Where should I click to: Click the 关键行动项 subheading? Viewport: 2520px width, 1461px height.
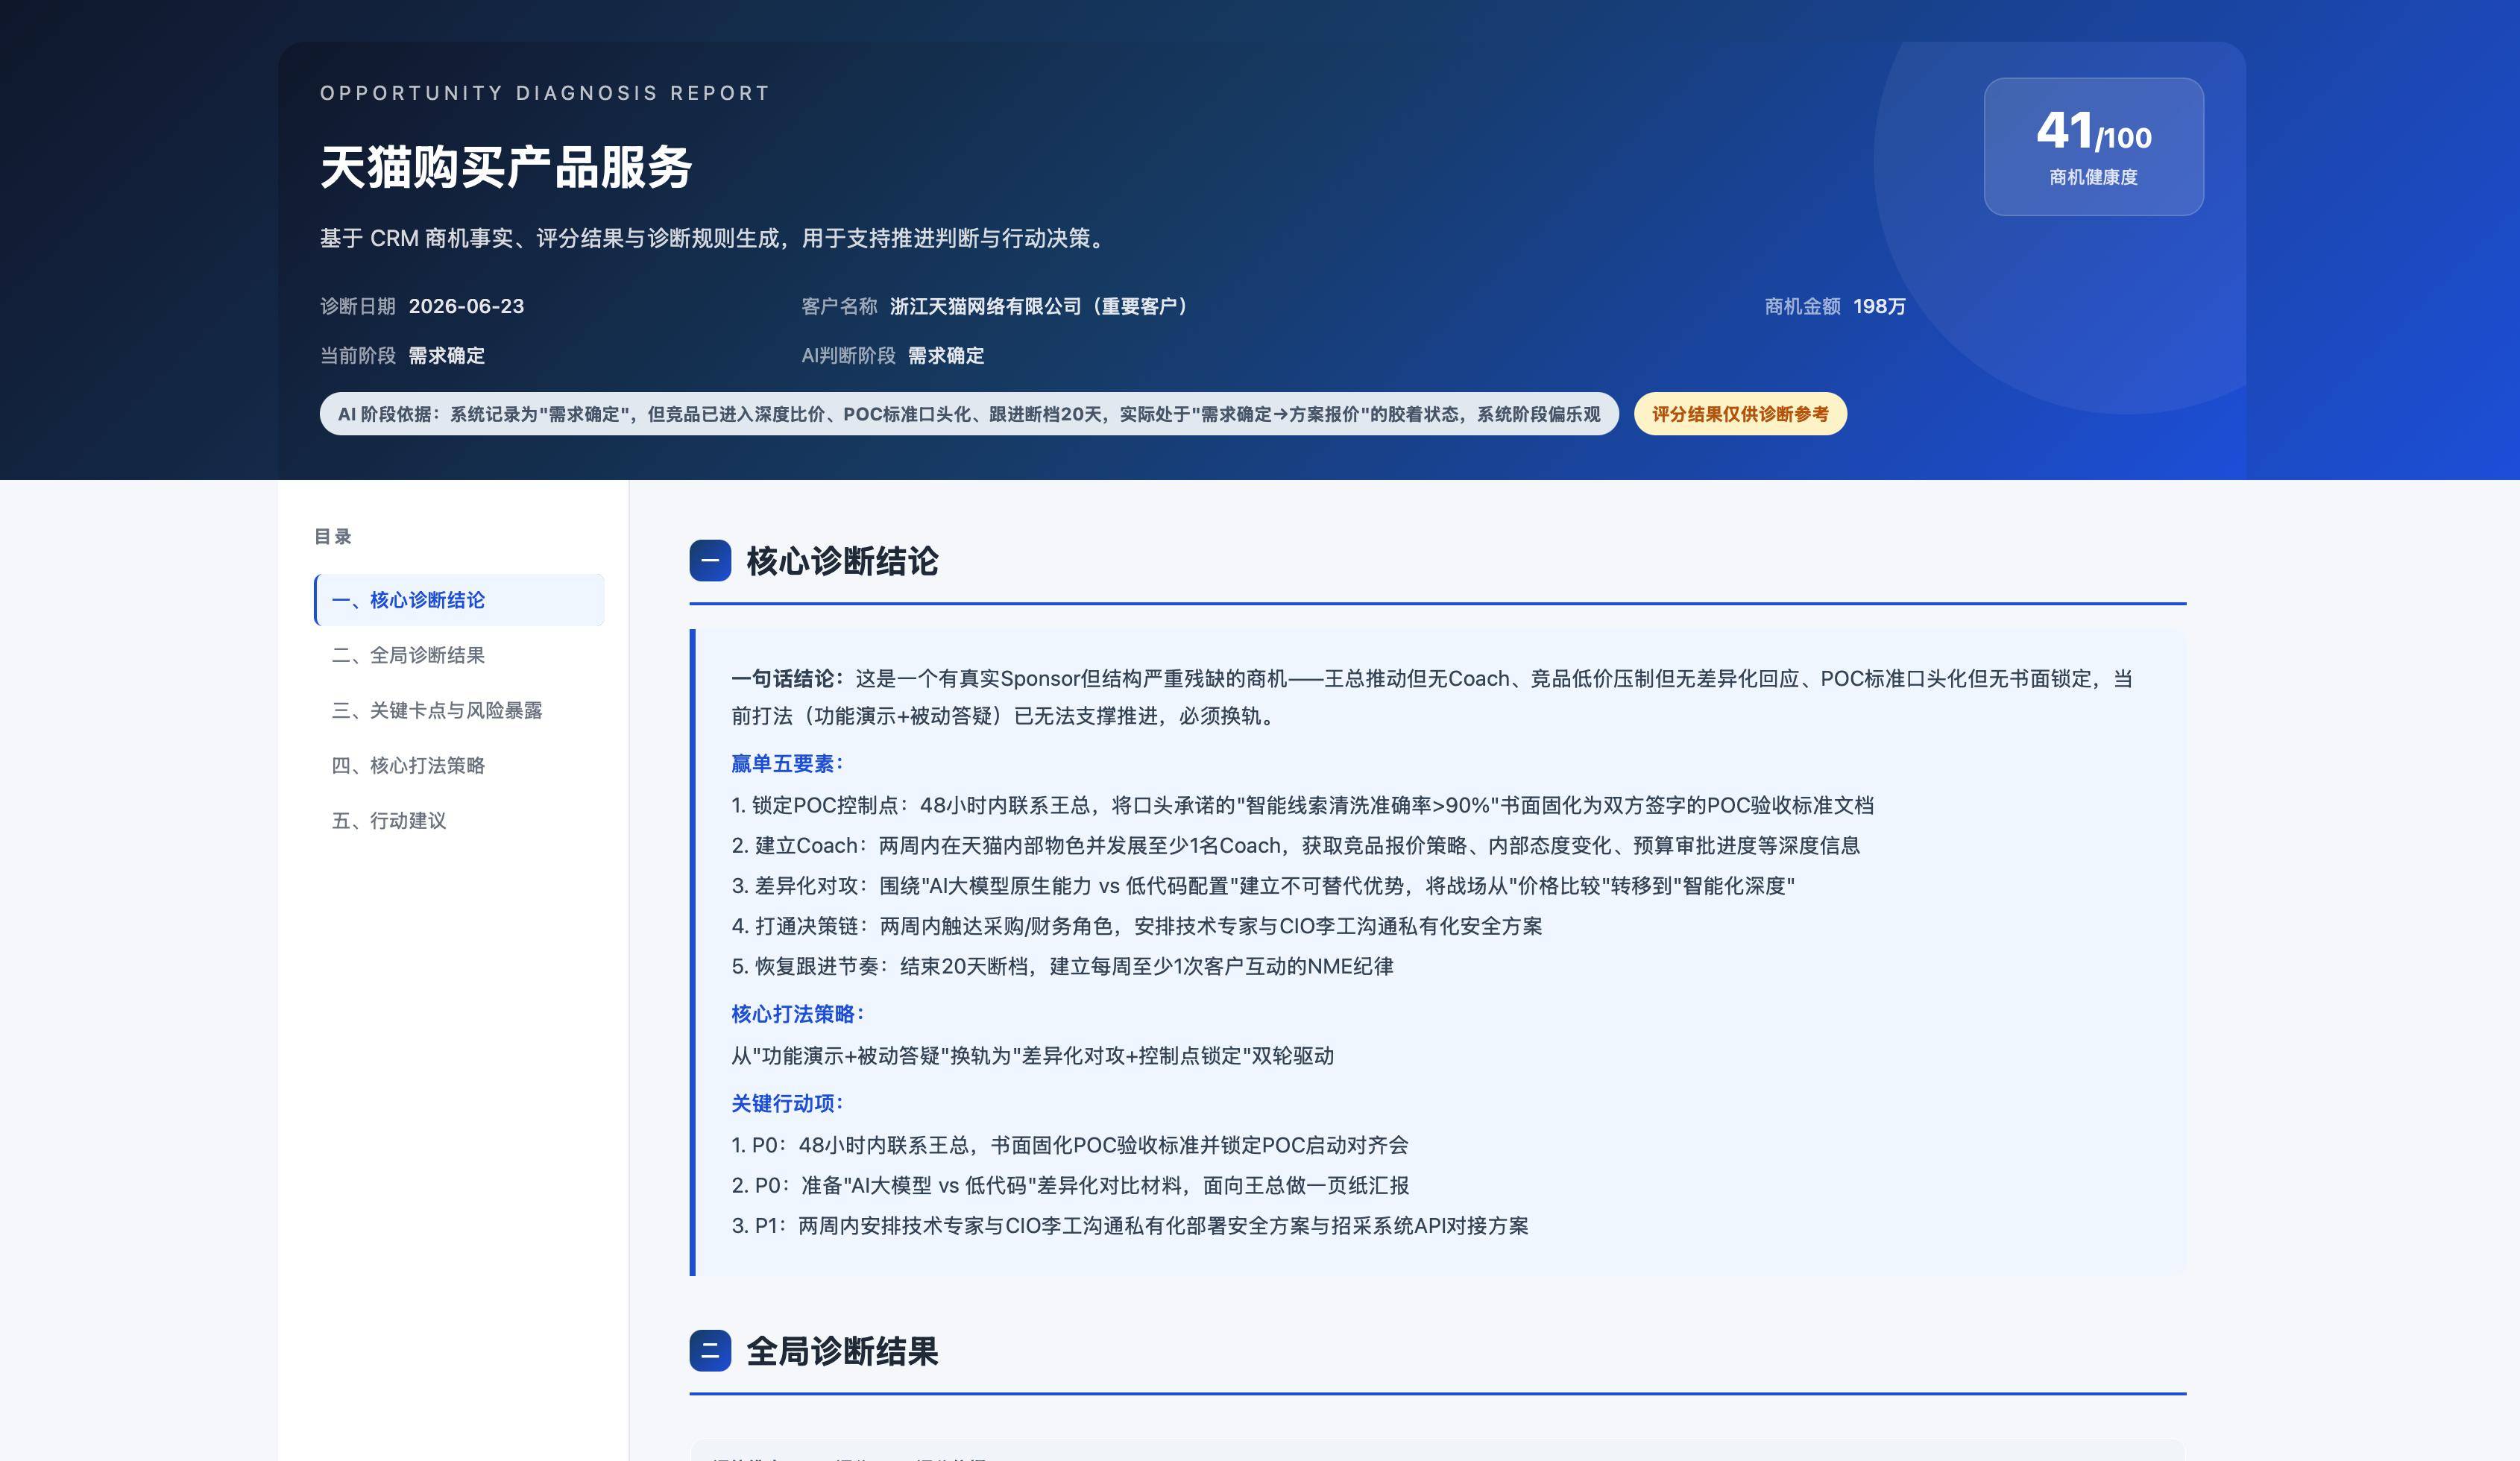[x=787, y=1104]
